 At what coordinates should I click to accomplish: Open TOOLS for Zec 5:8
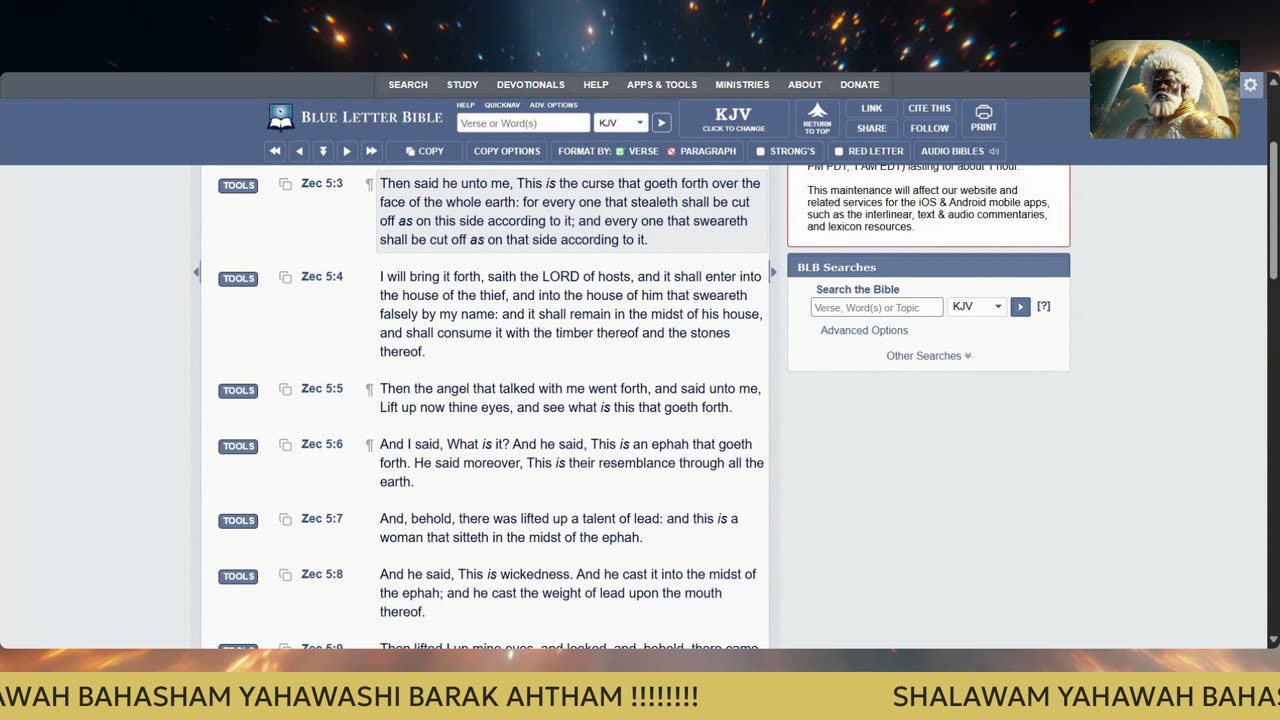pyautogui.click(x=238, y=576)
